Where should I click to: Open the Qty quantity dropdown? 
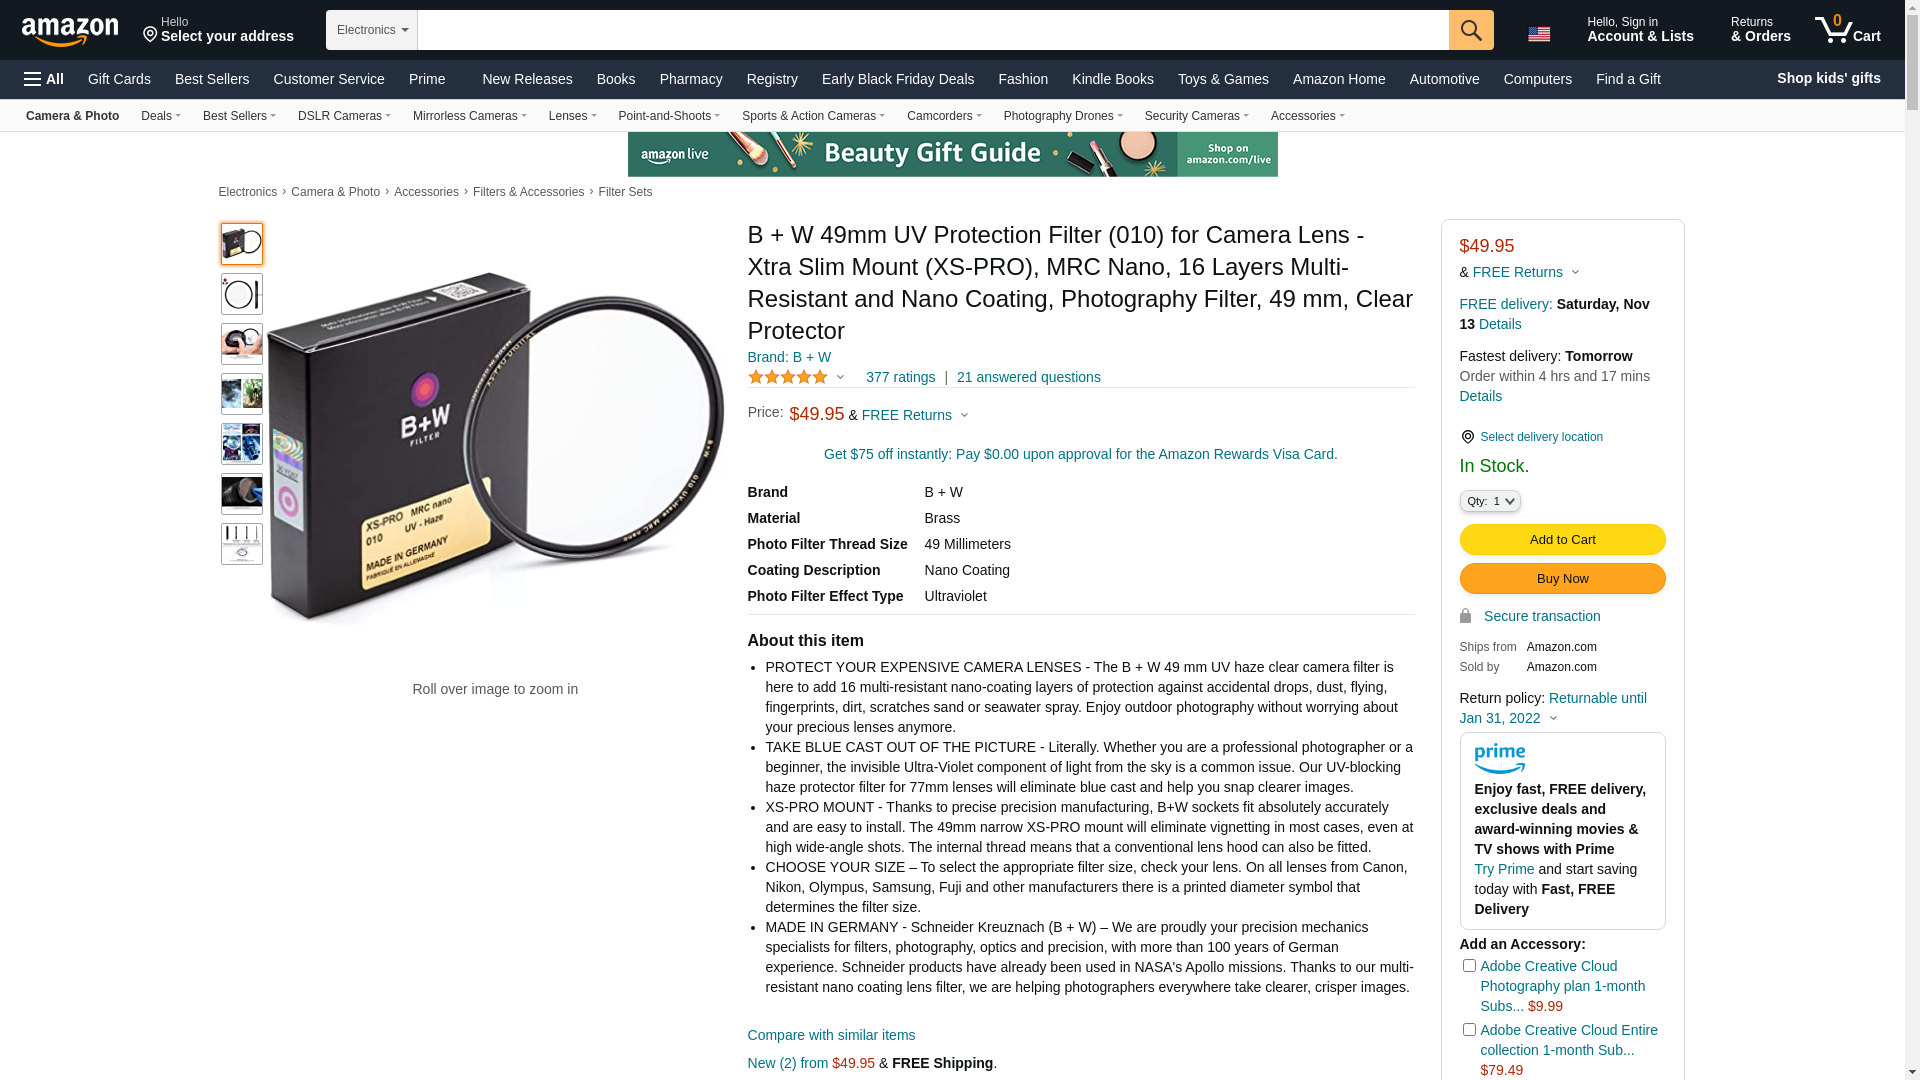tap(1489, 501)
